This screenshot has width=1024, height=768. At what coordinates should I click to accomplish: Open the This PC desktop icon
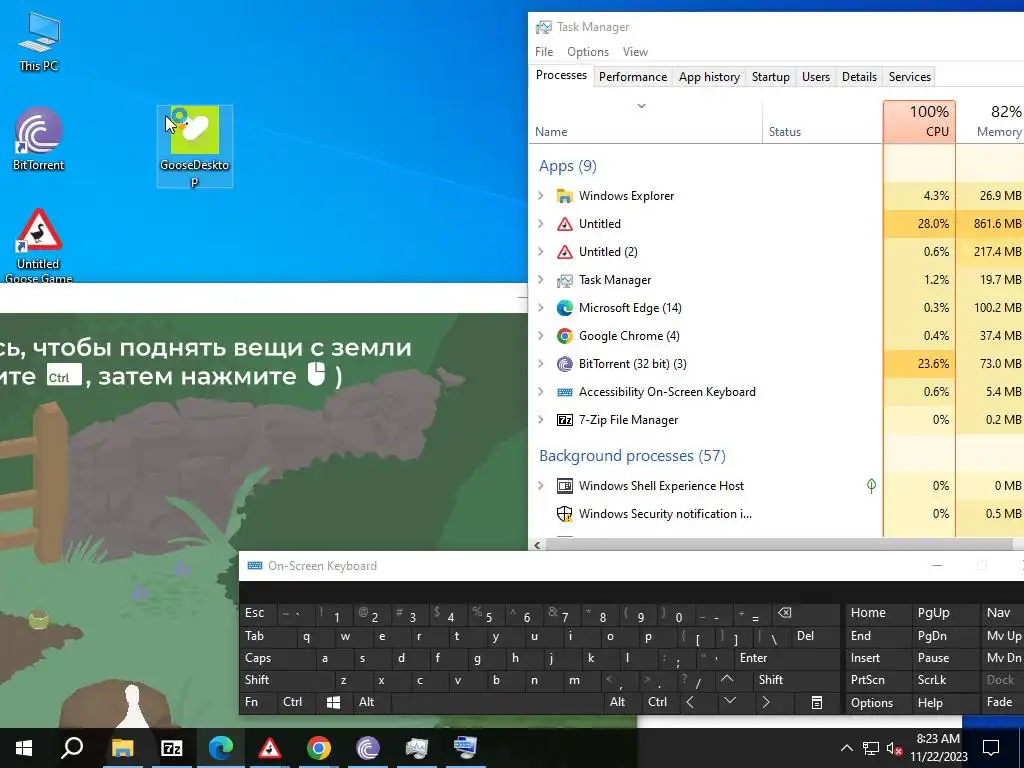click(39, 42)
